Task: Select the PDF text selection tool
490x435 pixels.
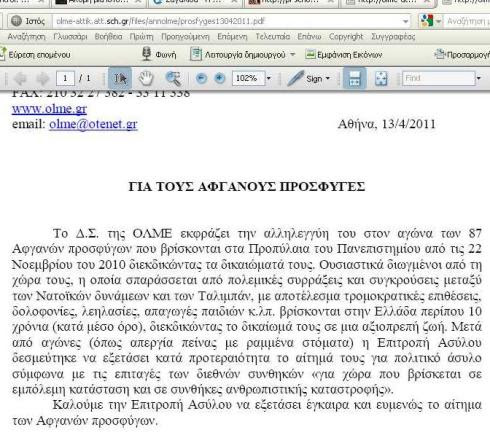Action: (x=120, y=79)
